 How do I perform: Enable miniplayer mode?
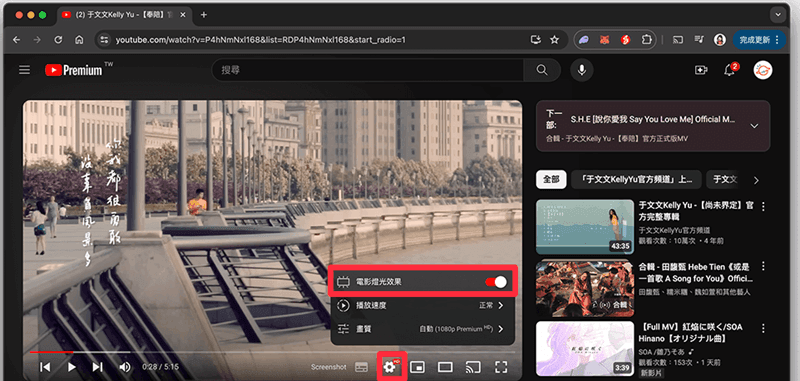(417, 367)
